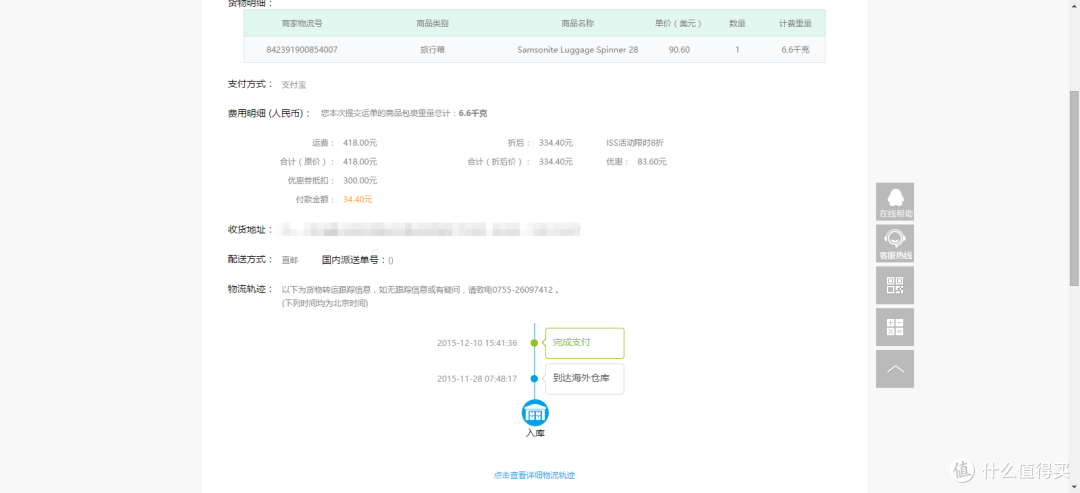Viewport: 1080px width, 493px height.
Task: Select logistics number 842391900854007
Action: click(302, 50)
